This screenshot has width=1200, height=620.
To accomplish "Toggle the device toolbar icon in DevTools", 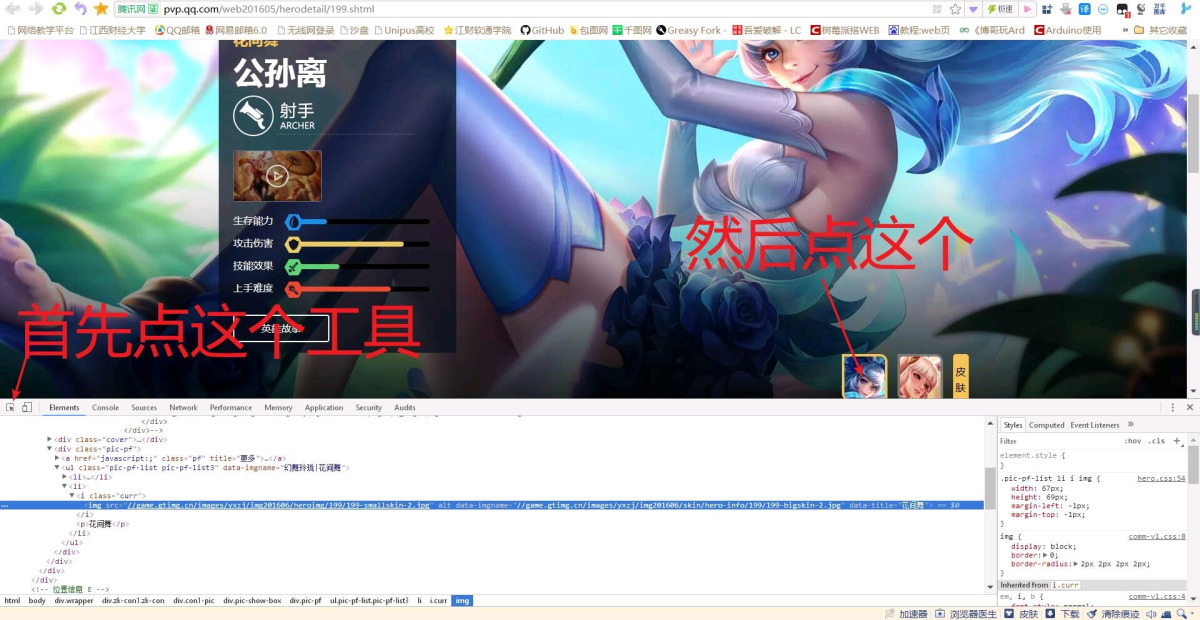I will [x=27, y=407].
